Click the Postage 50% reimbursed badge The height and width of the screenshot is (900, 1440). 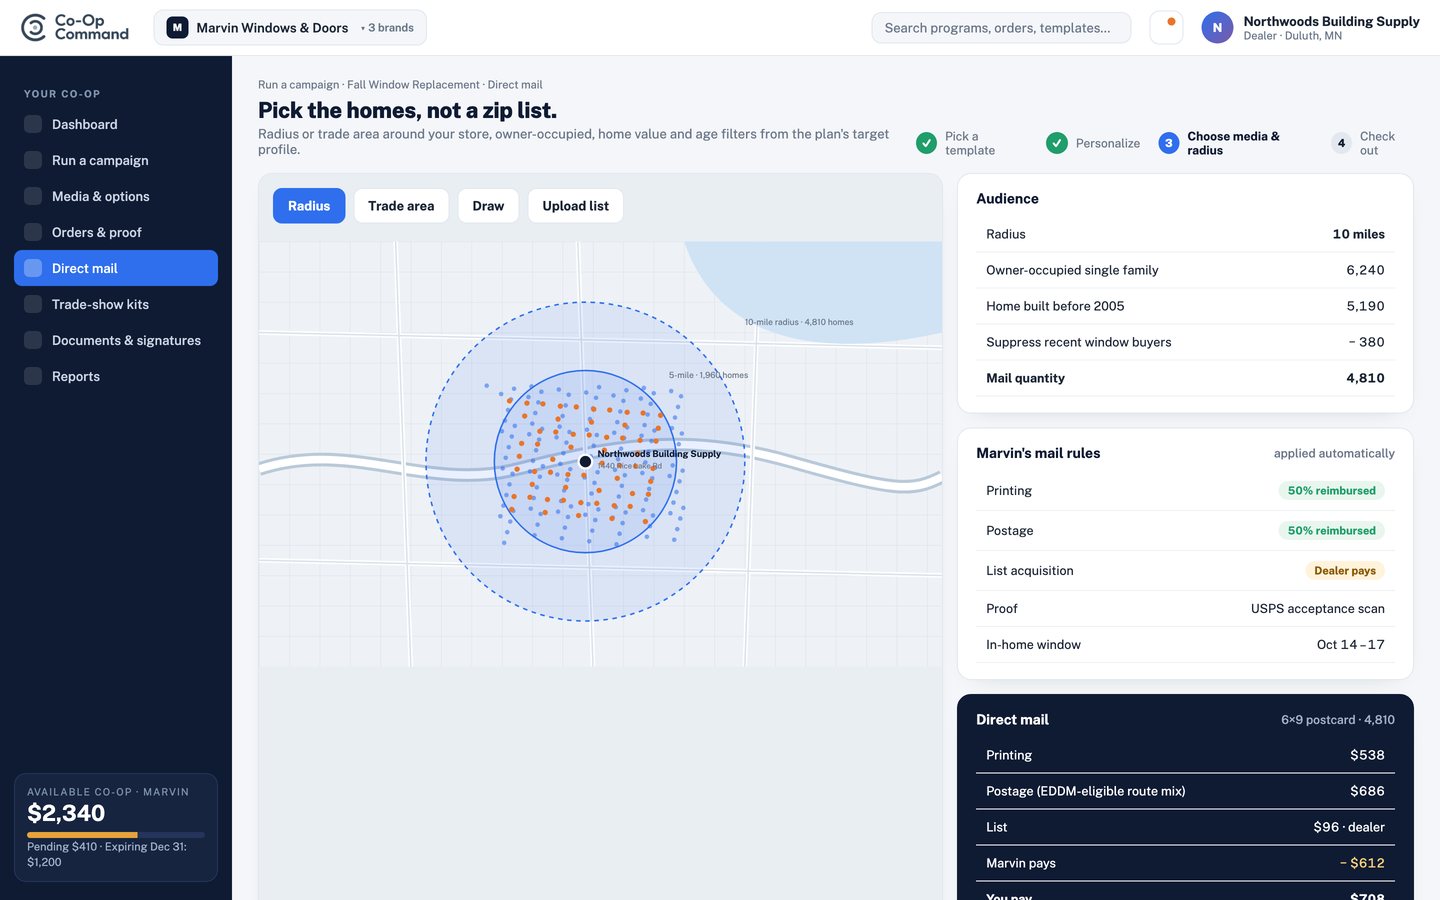coord(1331,531)
